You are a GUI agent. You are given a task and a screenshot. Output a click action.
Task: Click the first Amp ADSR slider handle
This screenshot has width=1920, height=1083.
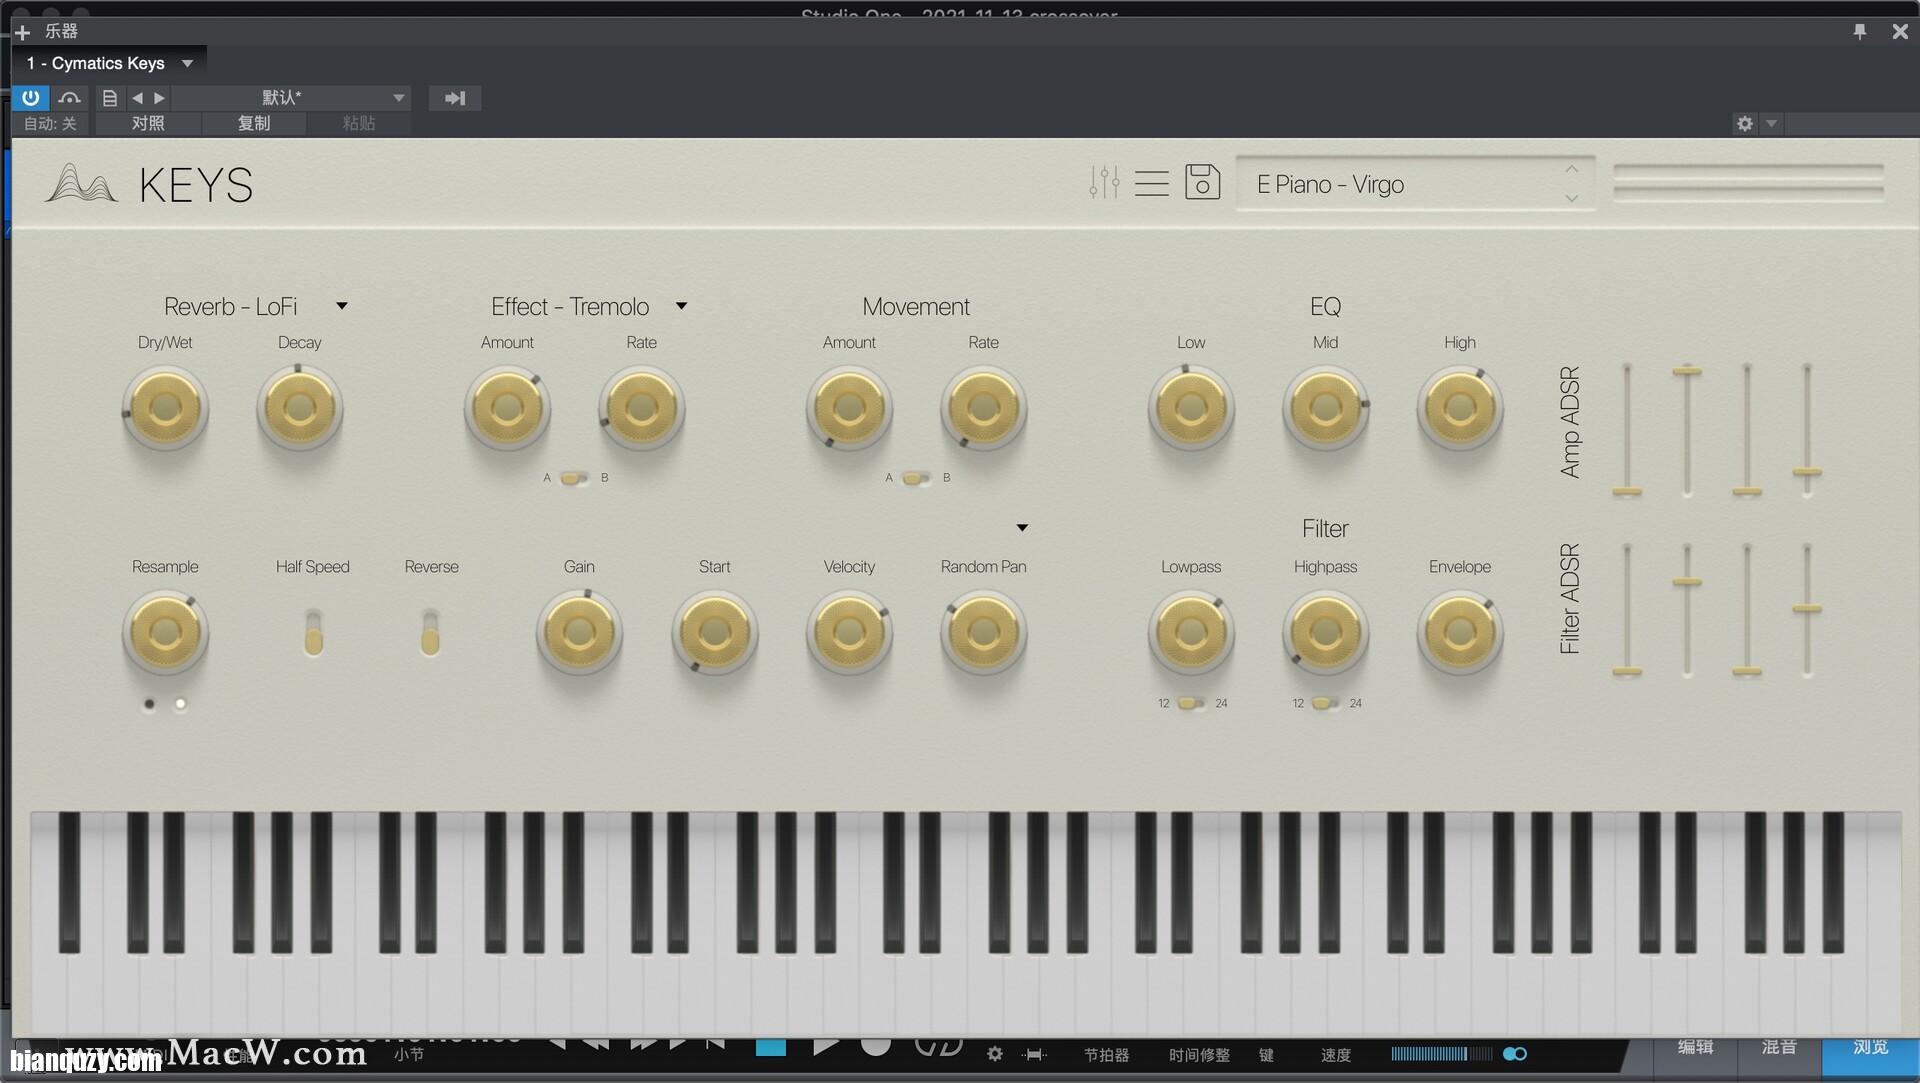1627,491
